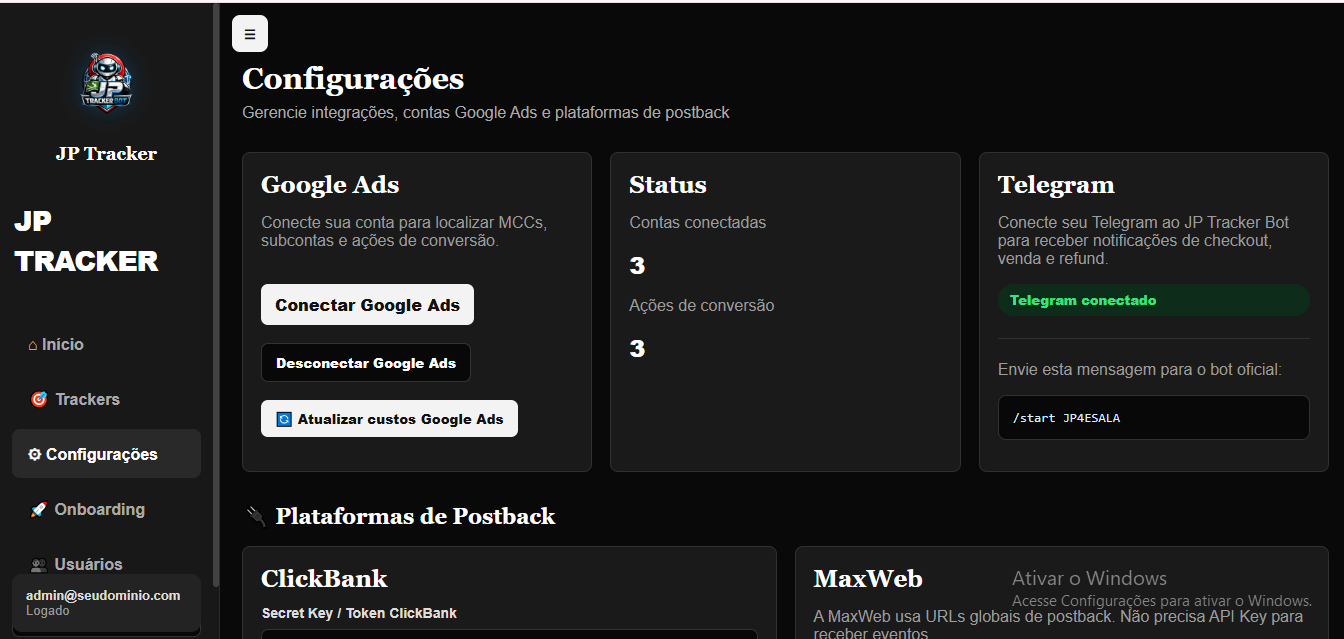Click the home icon beside Início
Viewport: 1344px width, 639px height.
(x=33, y=345)
